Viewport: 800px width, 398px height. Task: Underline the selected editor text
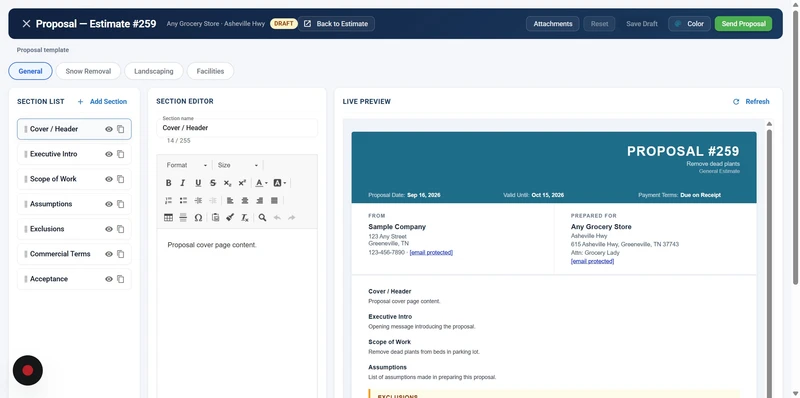[x=198, y=183]
